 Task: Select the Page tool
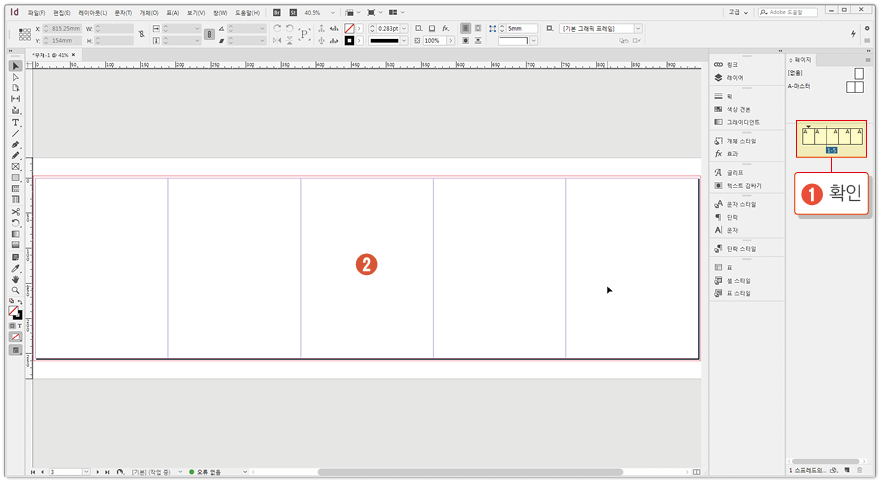click(16, 88)
